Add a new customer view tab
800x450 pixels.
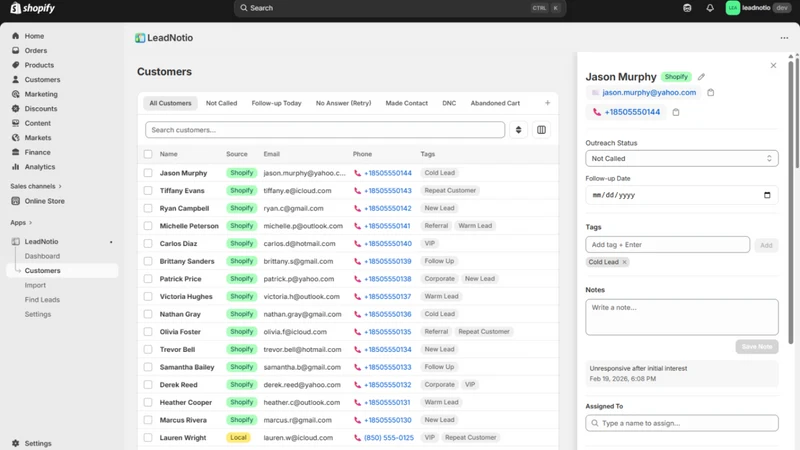547,103
